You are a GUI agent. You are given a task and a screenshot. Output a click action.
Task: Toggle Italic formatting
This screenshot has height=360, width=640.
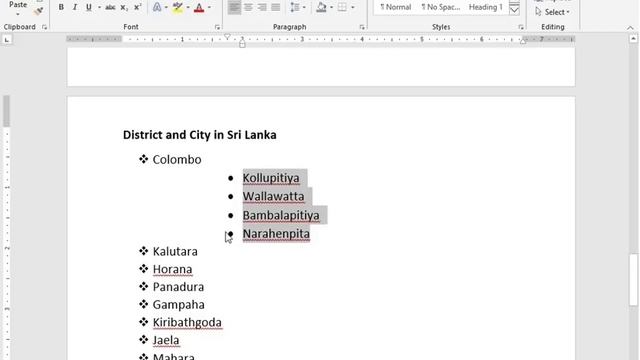[75, 7]
